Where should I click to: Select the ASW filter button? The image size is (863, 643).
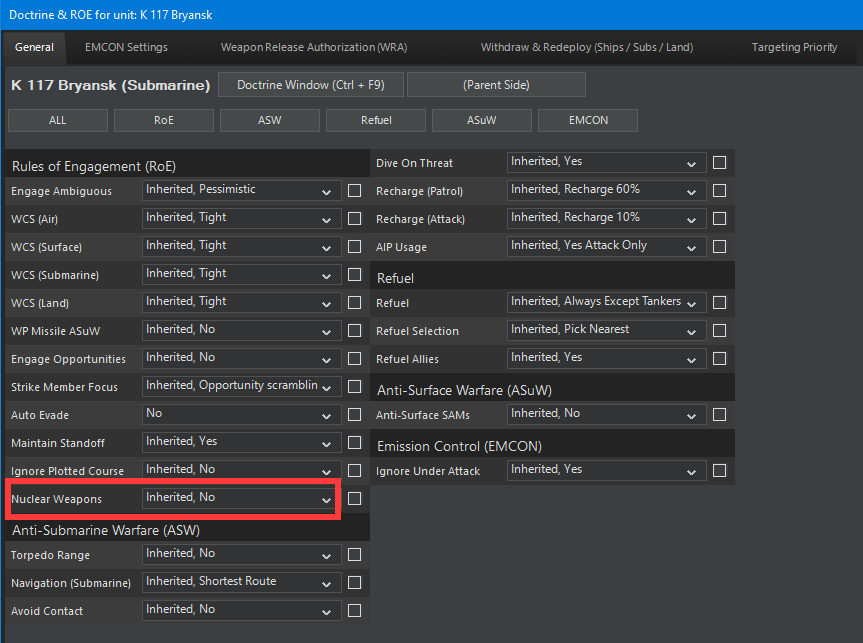point(270,120)
